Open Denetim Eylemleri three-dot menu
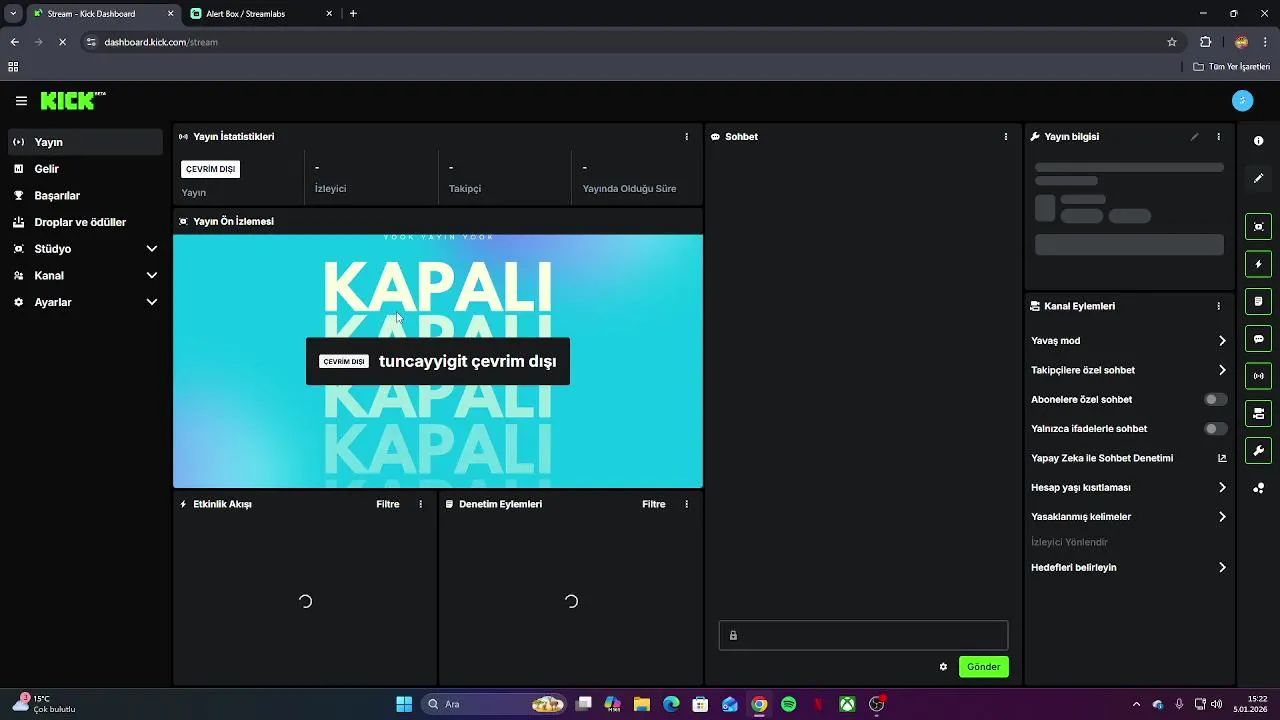Image resolution: width=1280 pixels, height=720 pixels. coord(686,504)
